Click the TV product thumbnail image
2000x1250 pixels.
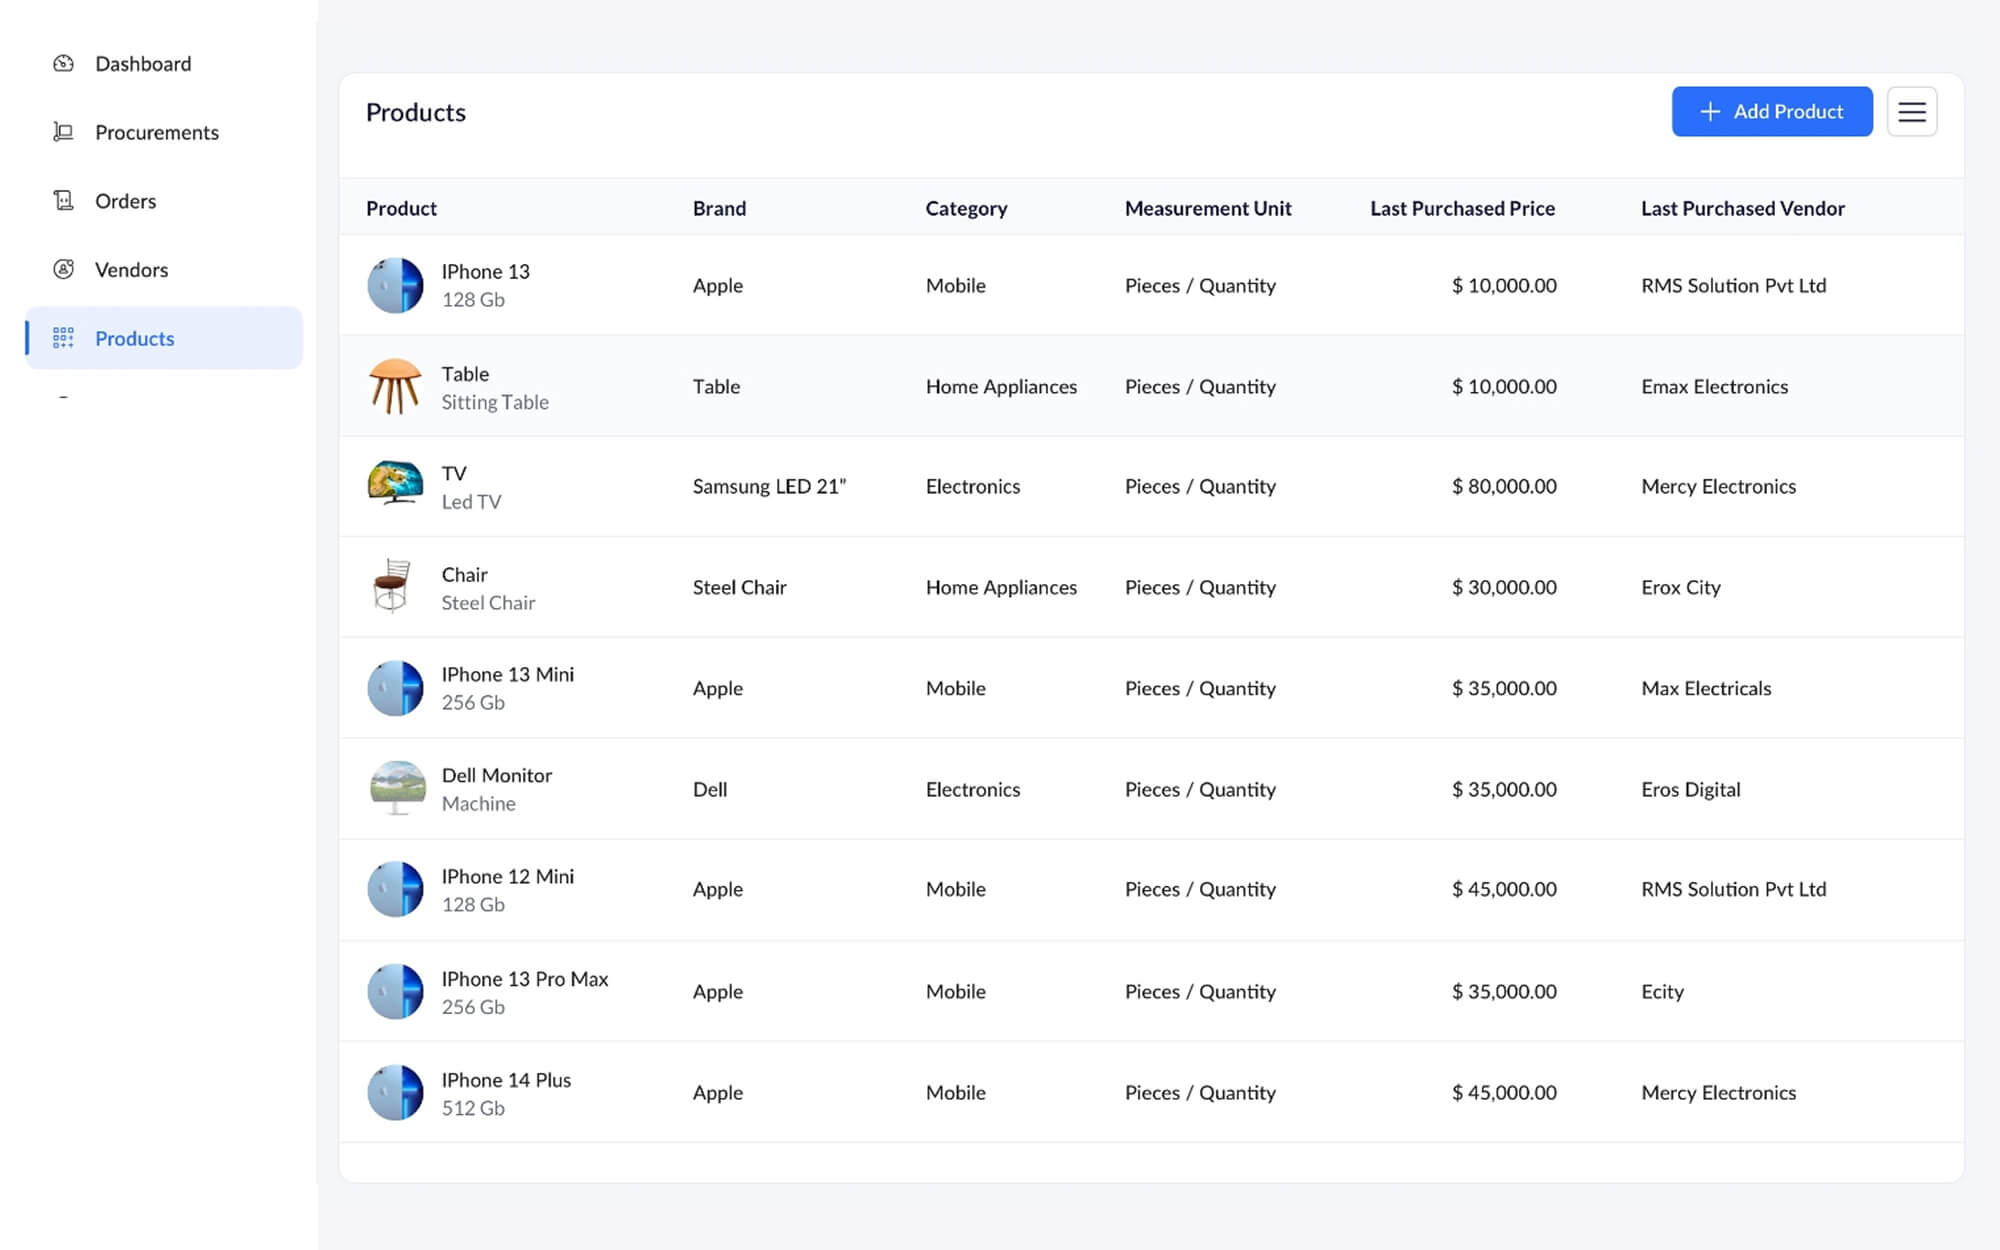tap(395, 483)
